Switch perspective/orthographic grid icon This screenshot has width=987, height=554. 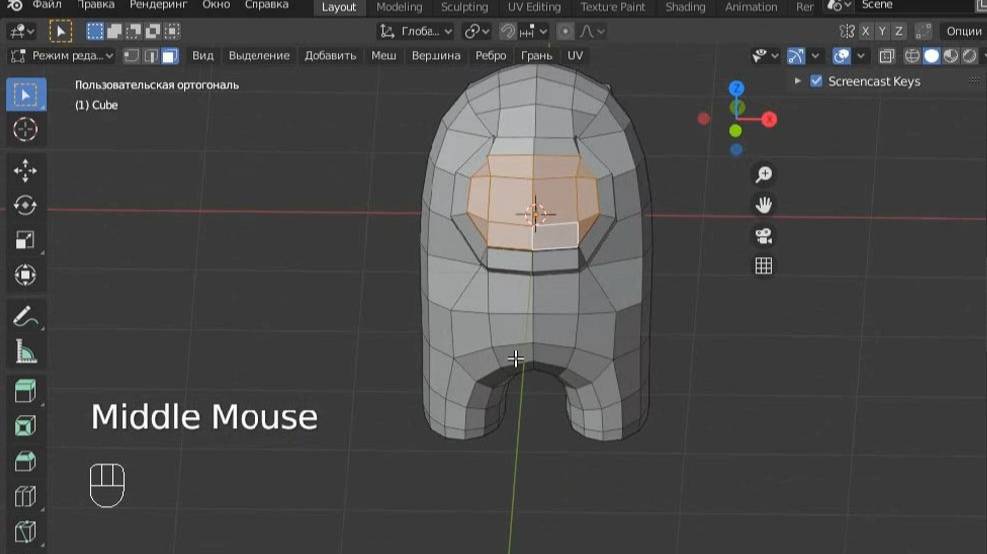coord(764,266)
